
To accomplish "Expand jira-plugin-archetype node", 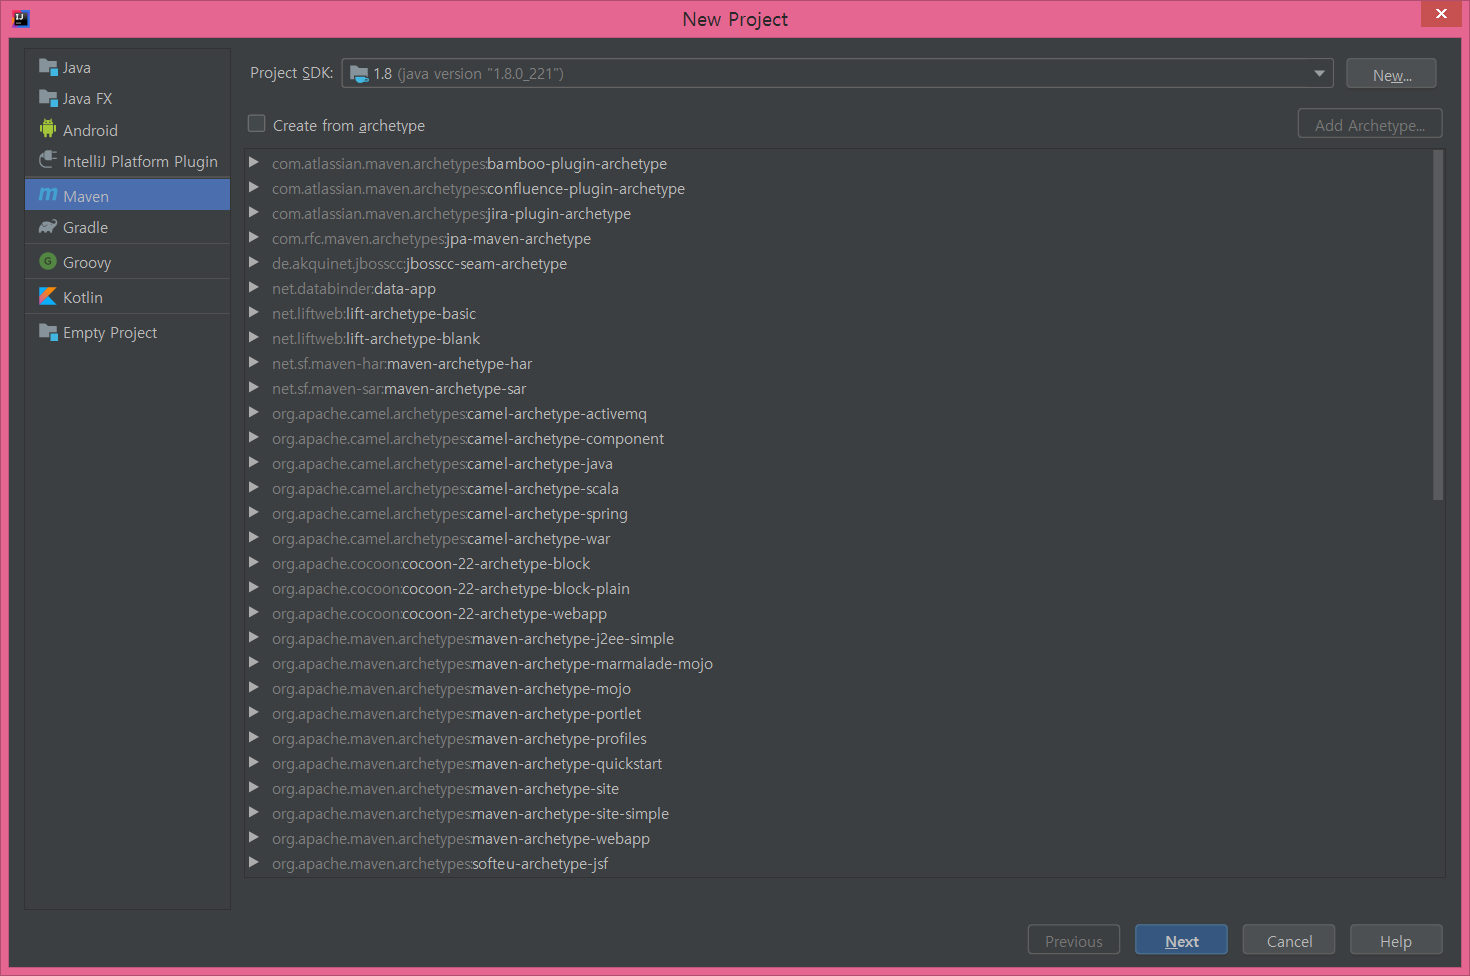I will tap(254, 212).
